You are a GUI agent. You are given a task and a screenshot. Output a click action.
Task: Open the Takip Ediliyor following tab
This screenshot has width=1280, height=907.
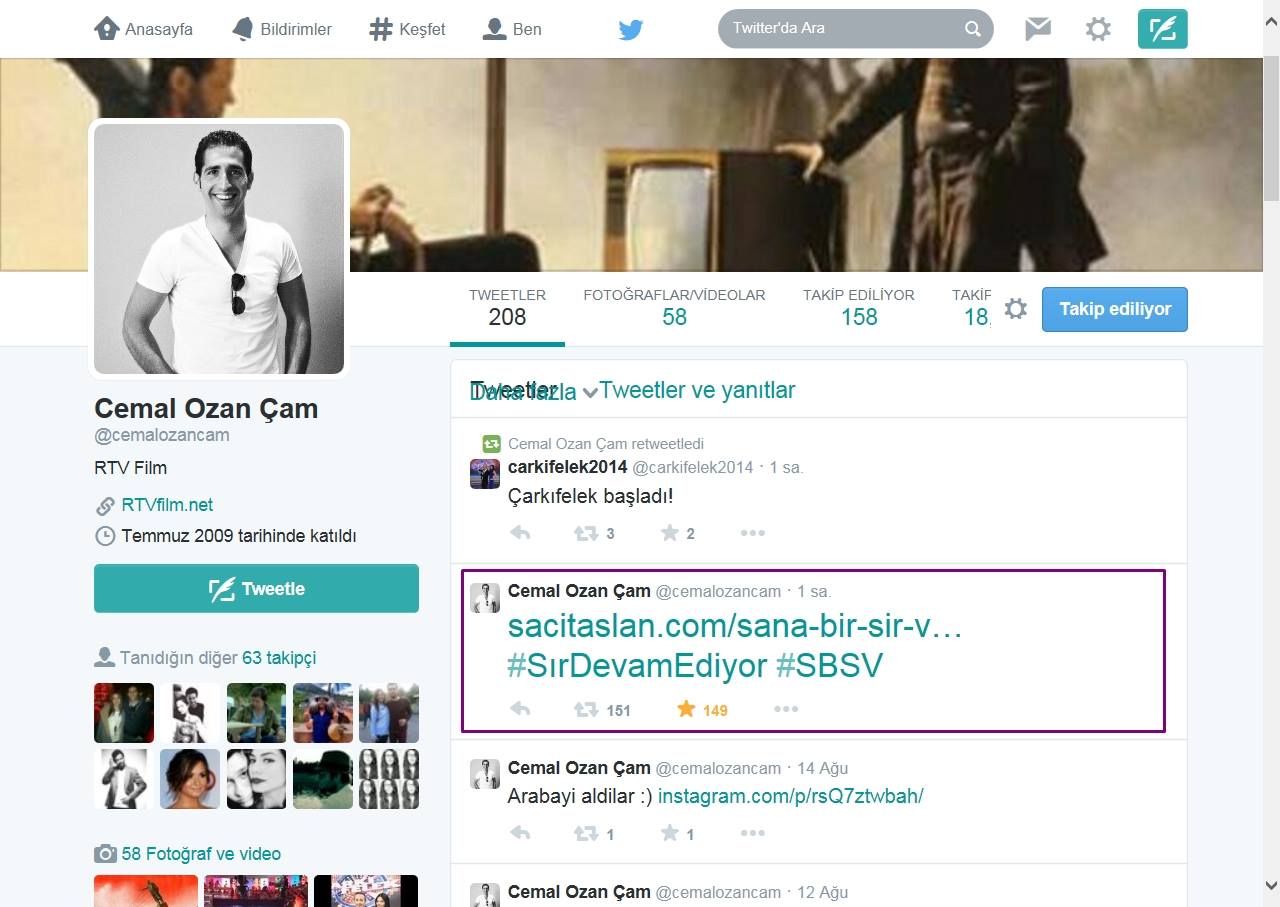(x=859, y=308)
